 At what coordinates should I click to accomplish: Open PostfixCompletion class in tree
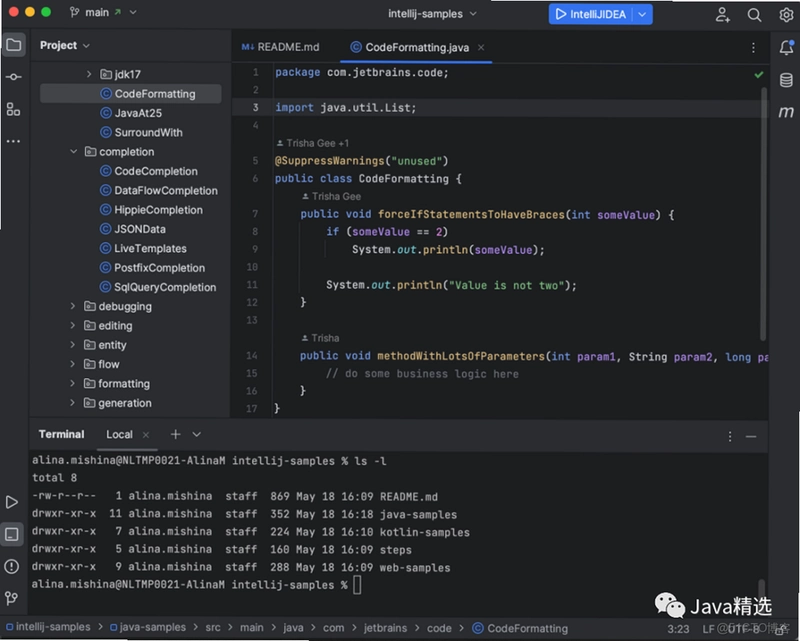pyautogui.click(x=152, y=268)
